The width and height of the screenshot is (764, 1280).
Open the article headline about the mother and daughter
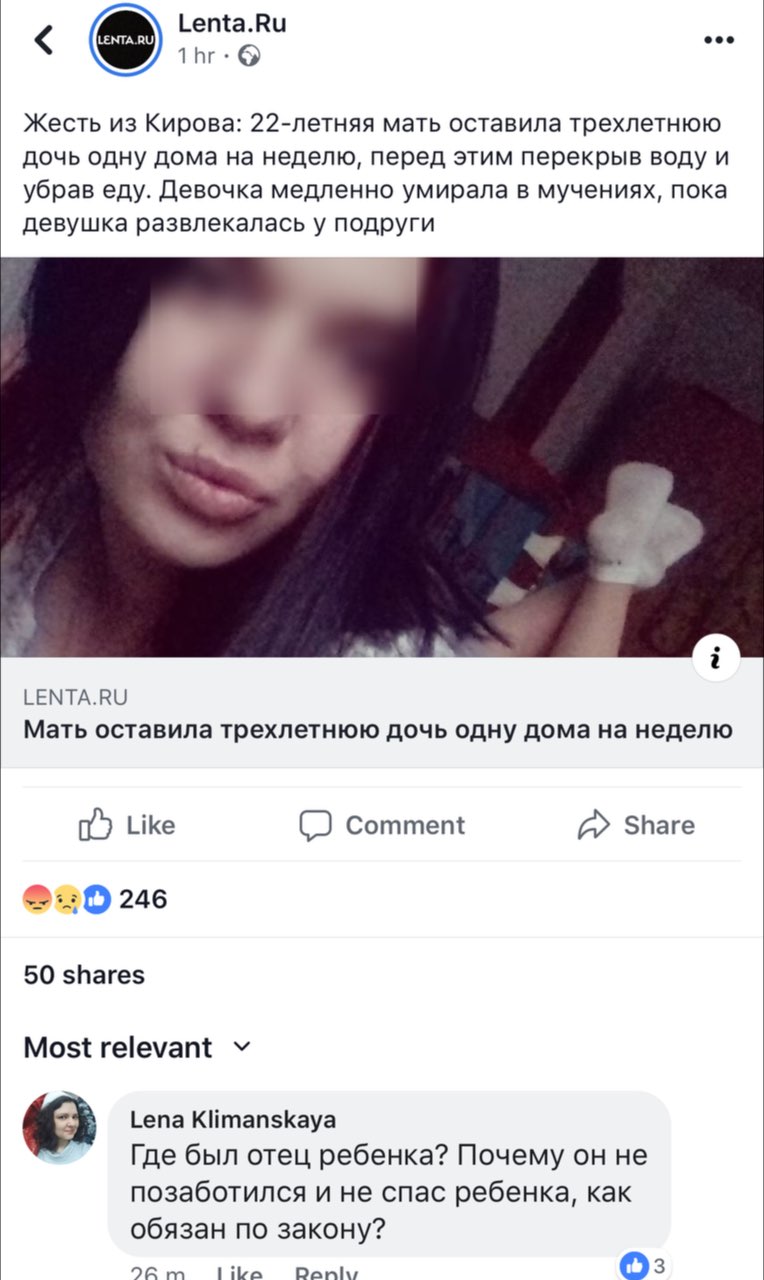(x=378, y=729)
